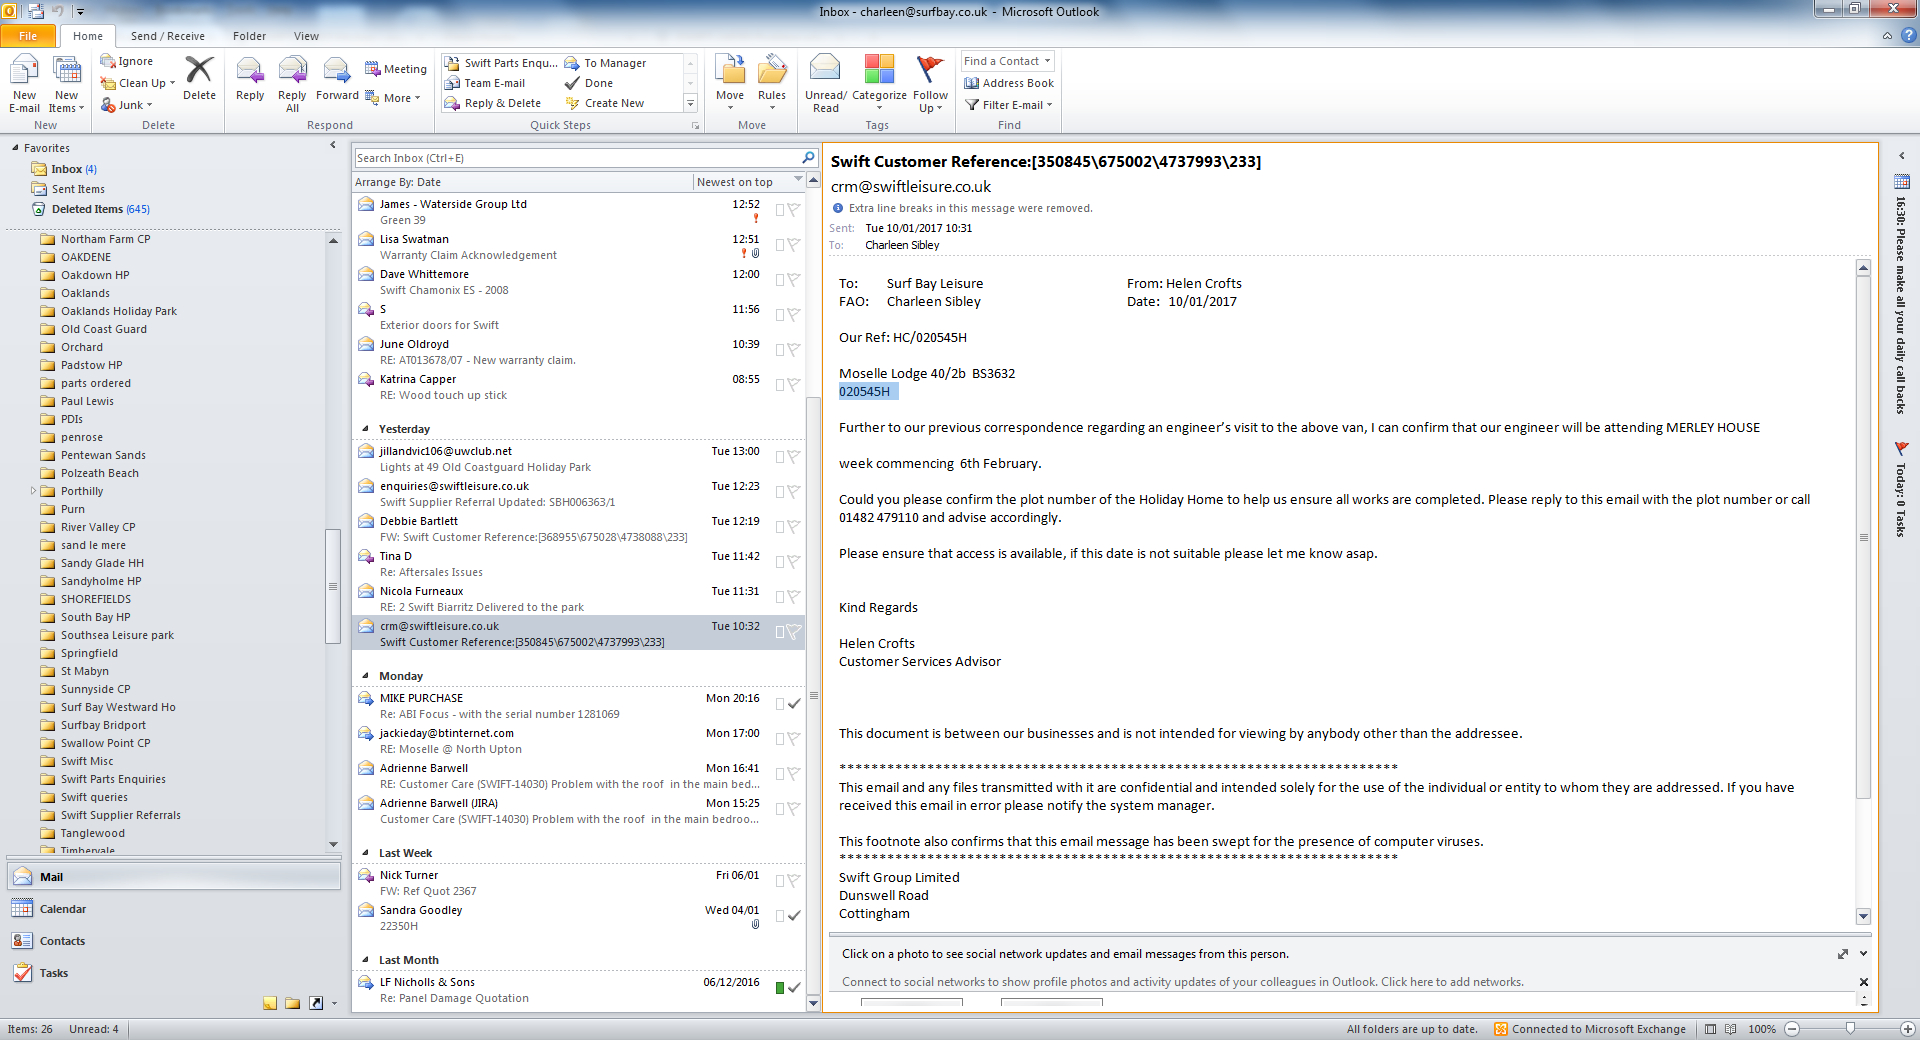The width and height of the screenshot is (1920, 1040).
Task: Switch to the Home tab
Action: 88,36
